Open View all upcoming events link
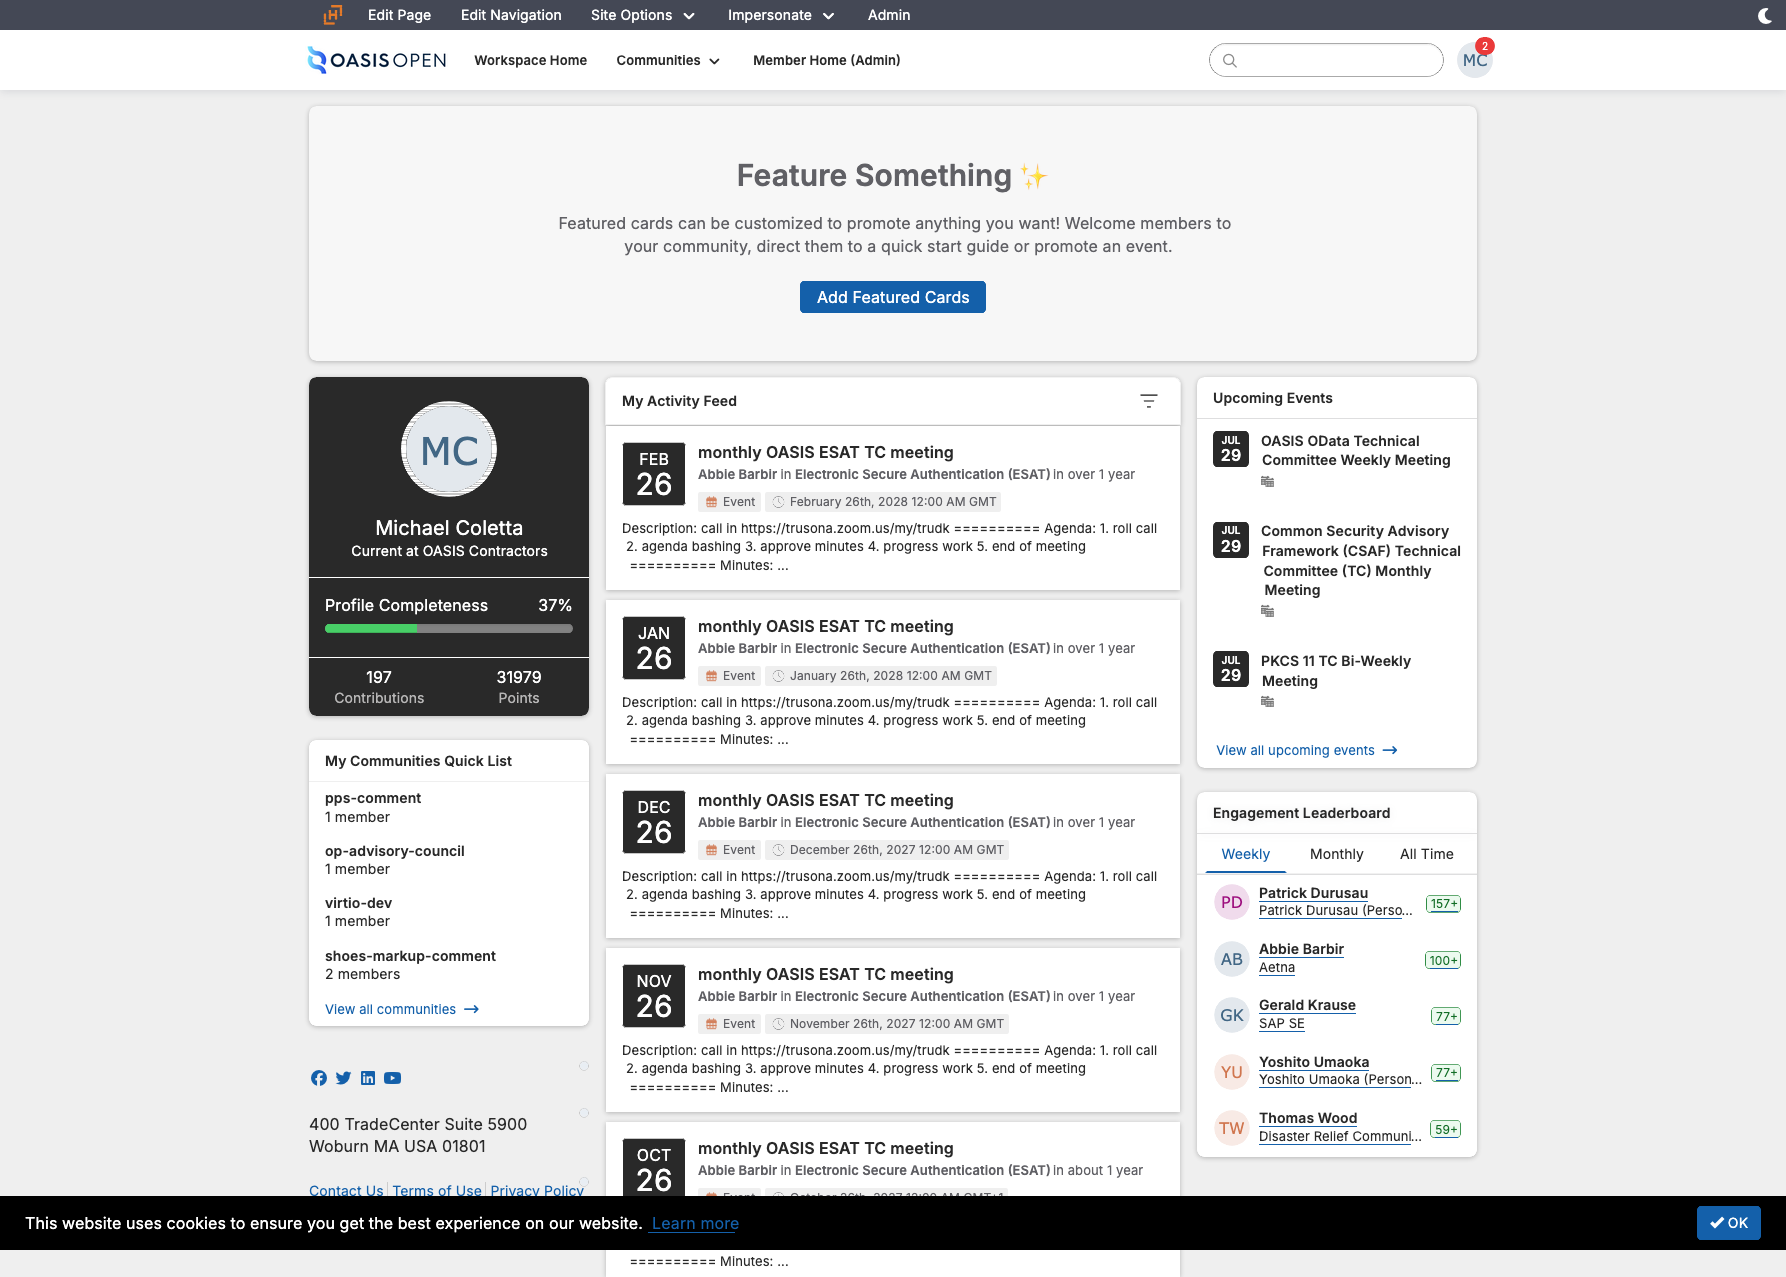 click(x=1306, y=750)
